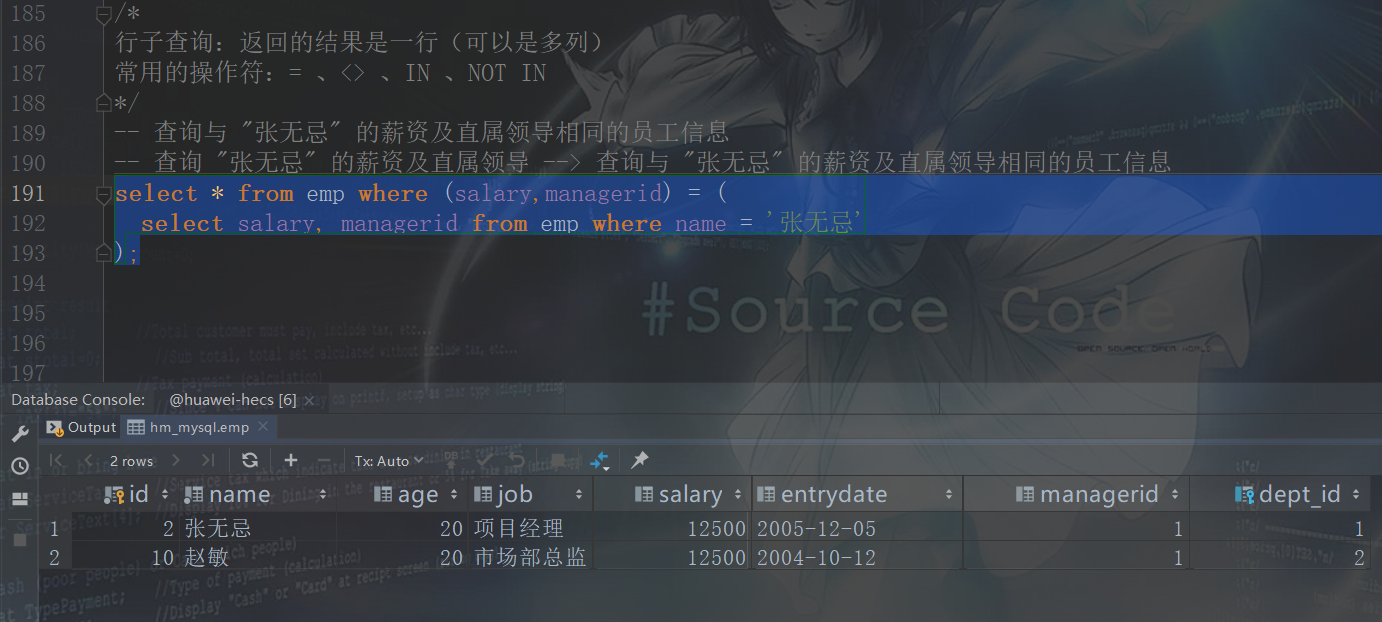Screen dimensions: 1382x622
Task: Collapse comment block at line 185
Action: tap(103, 13)
